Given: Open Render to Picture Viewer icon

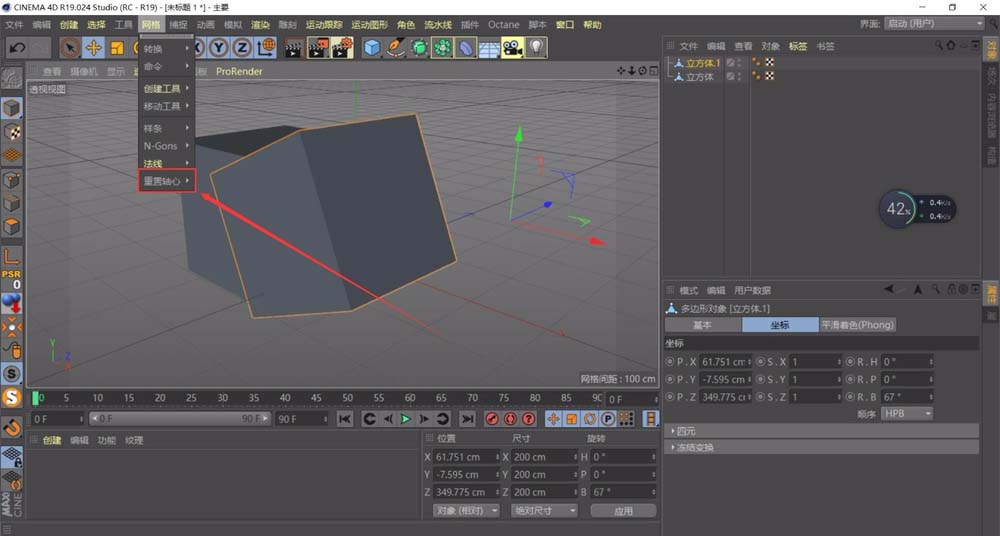Looking at the screenshot, I should coord(318,48).
